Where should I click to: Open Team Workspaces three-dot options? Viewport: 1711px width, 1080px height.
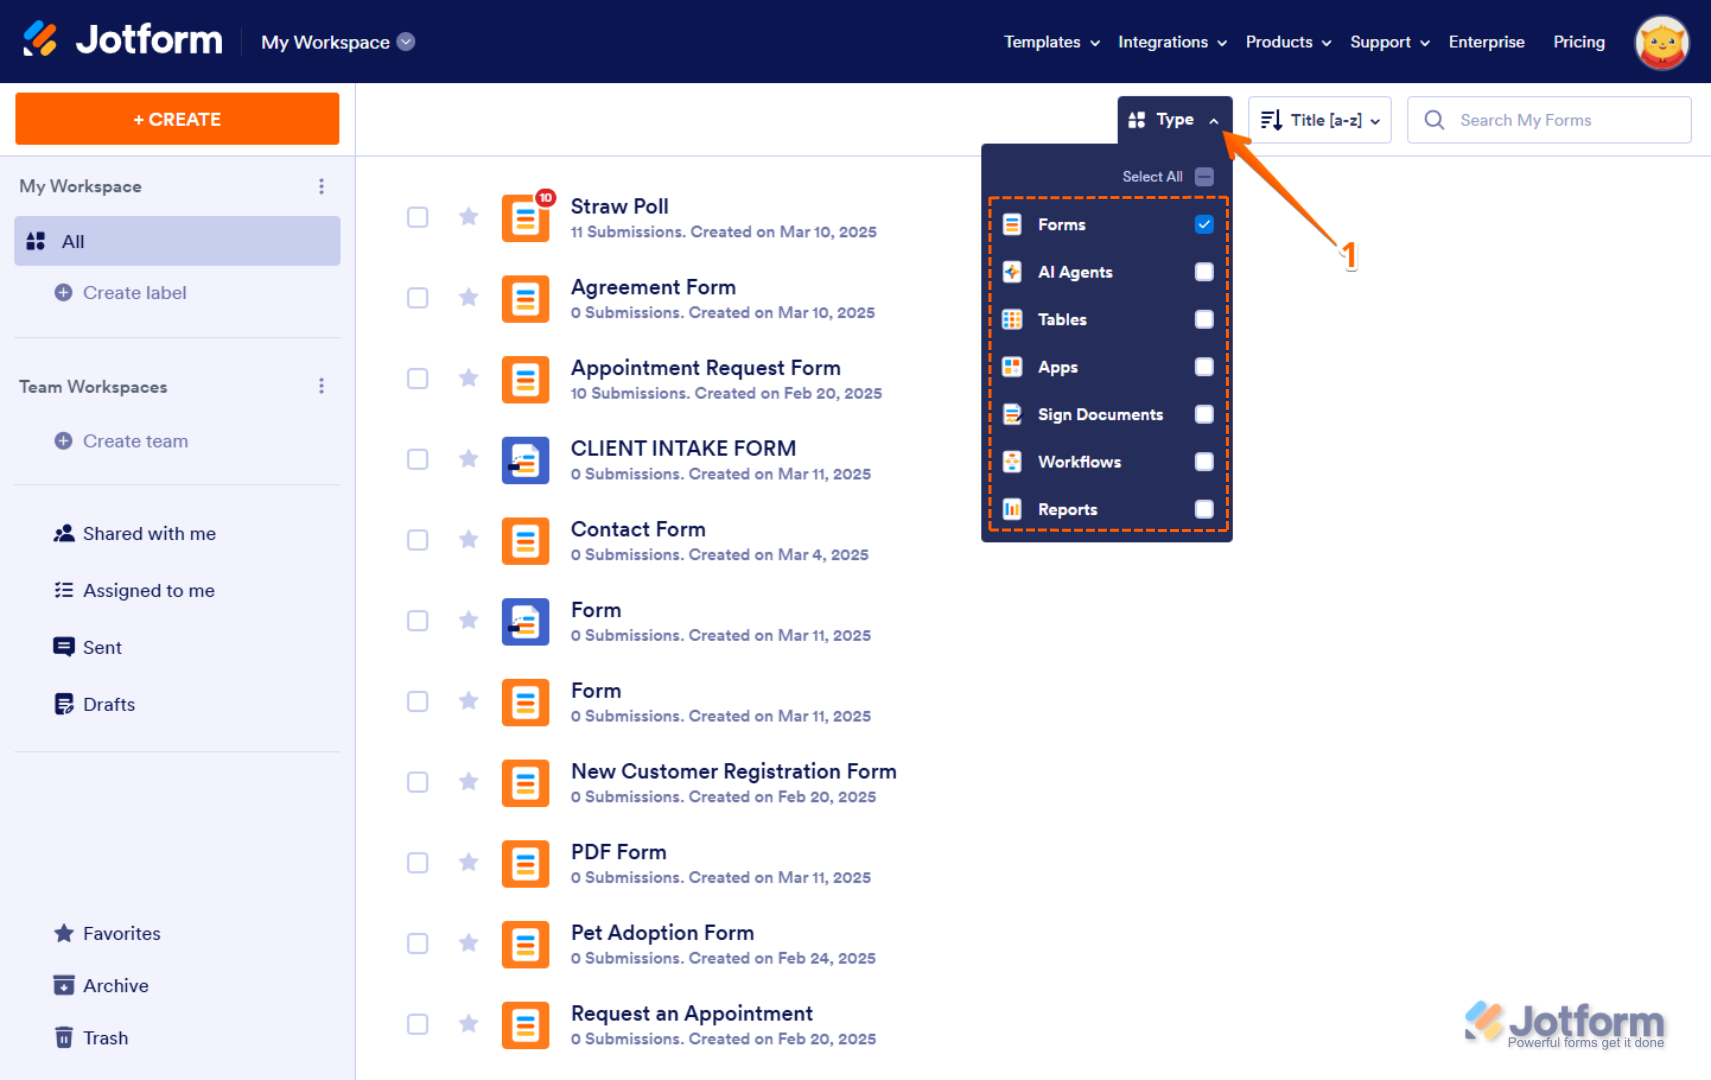click(x=321, y=386)
